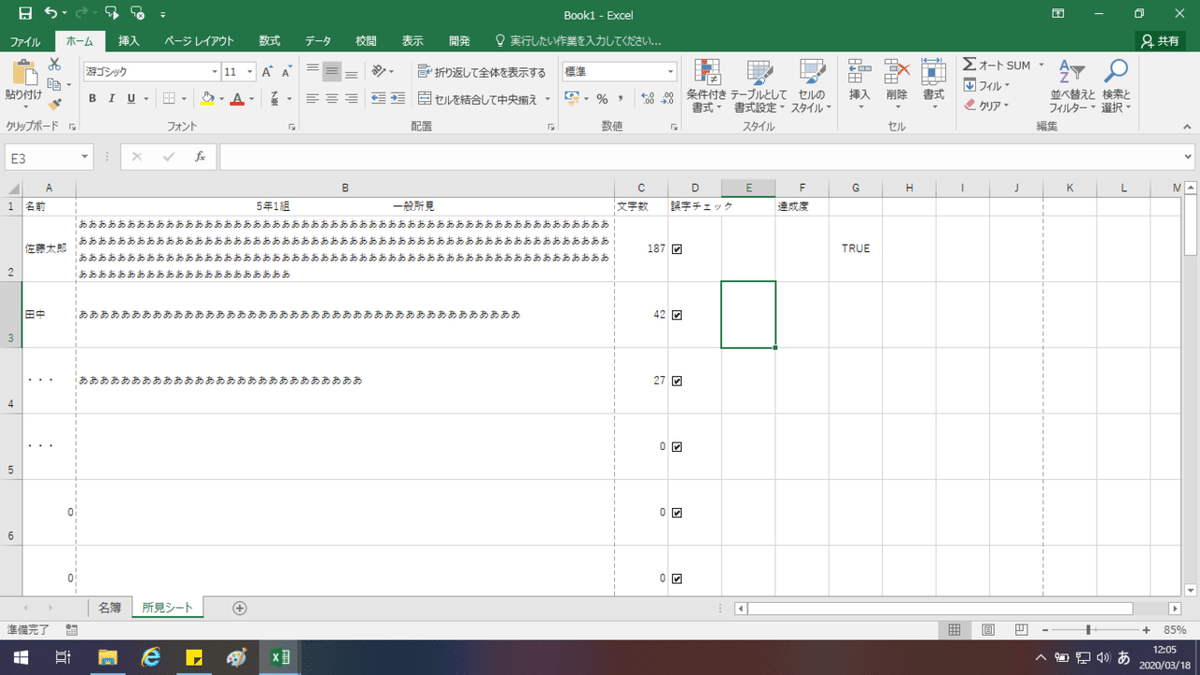Viewport: 1200px width, 675px height.
Task: Toggle the checkbox in row 5
Action: (x=677, y=447)
